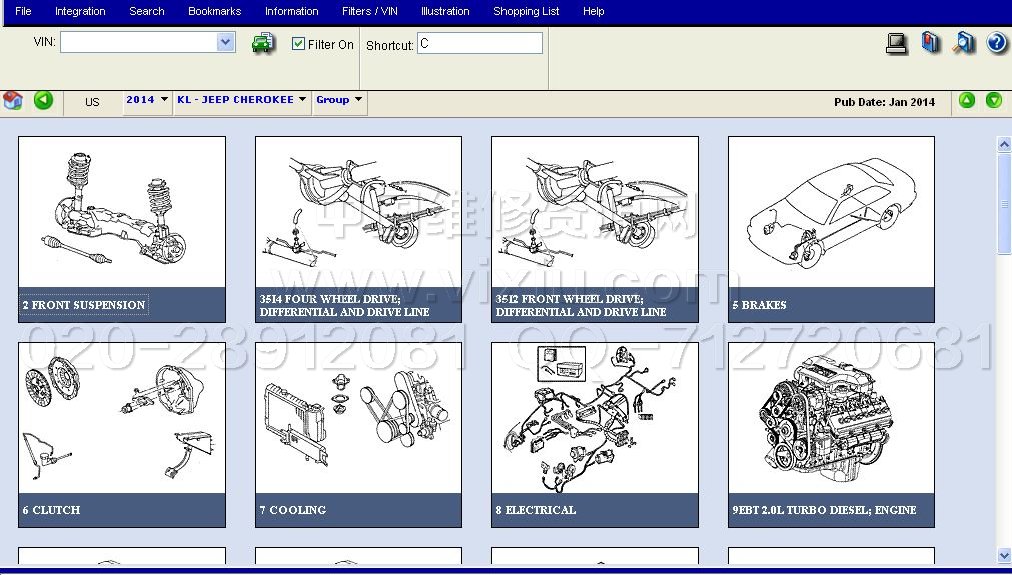1012x575 pixels.
Task: Click the green up arrow button
Action: click(x=967, y=100)
